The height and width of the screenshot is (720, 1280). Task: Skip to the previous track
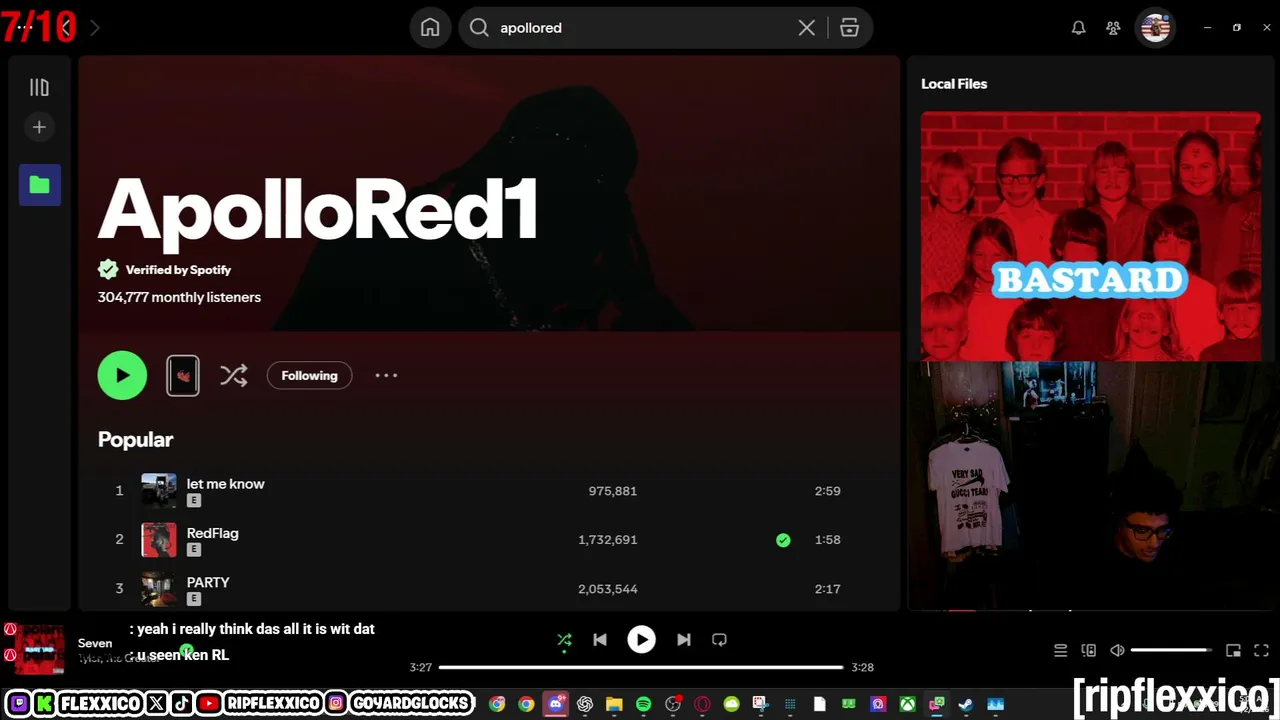[x=600, y=640]
